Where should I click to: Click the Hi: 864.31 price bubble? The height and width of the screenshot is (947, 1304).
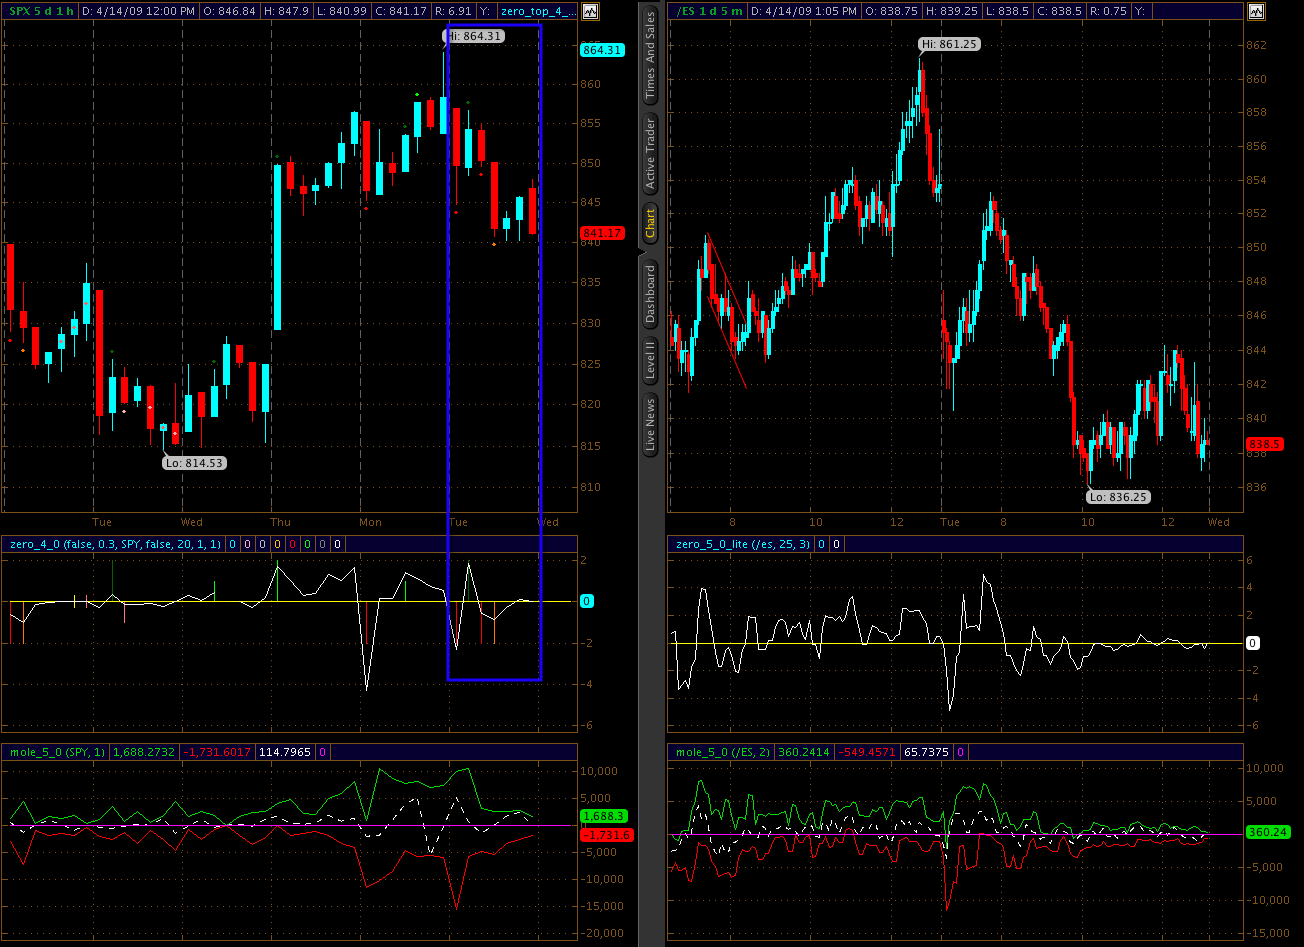475,35
